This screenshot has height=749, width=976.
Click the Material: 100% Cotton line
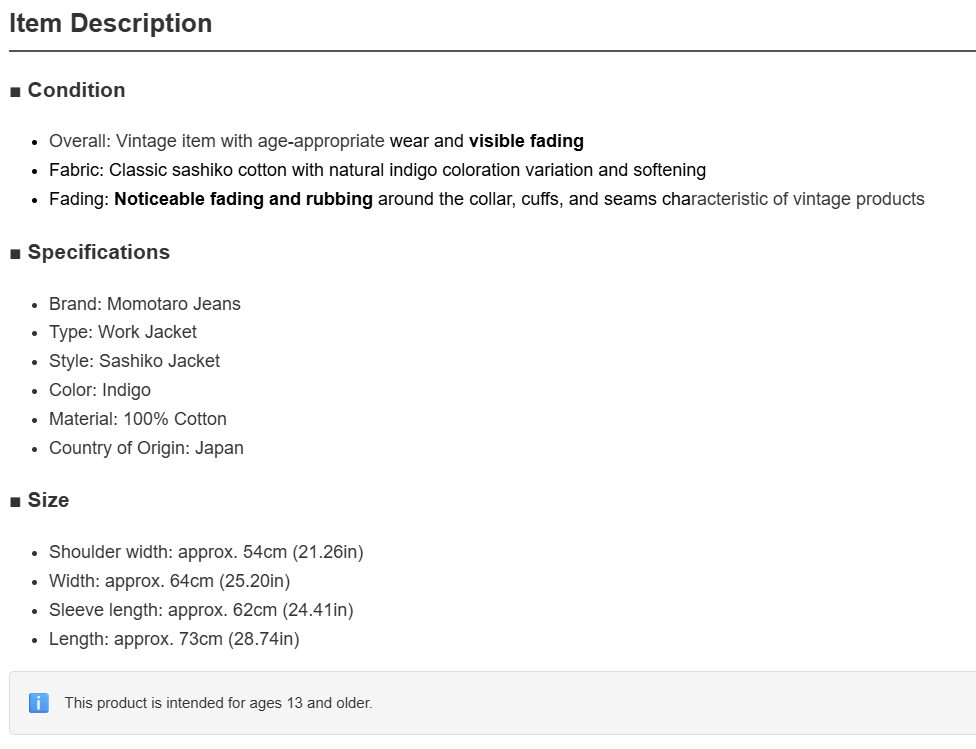click(x=138, y=419)
